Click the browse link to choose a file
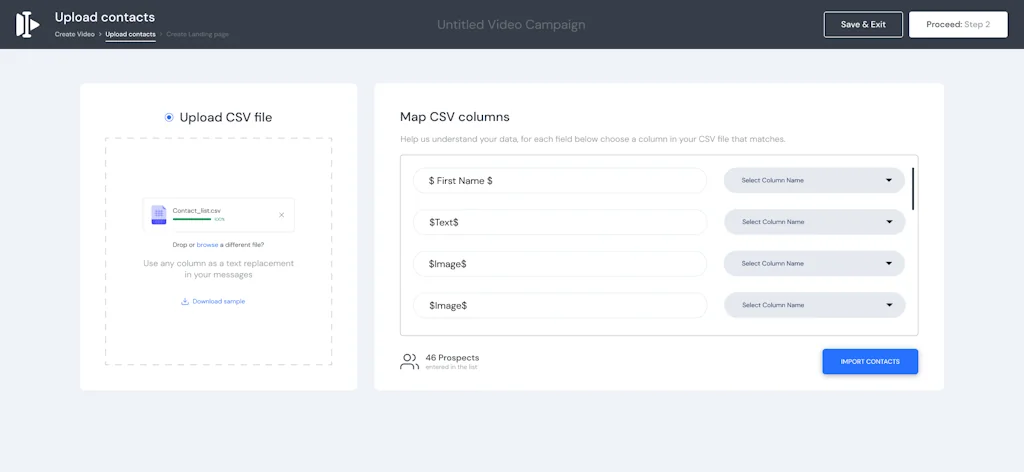1024x472 pixels. 207,245
